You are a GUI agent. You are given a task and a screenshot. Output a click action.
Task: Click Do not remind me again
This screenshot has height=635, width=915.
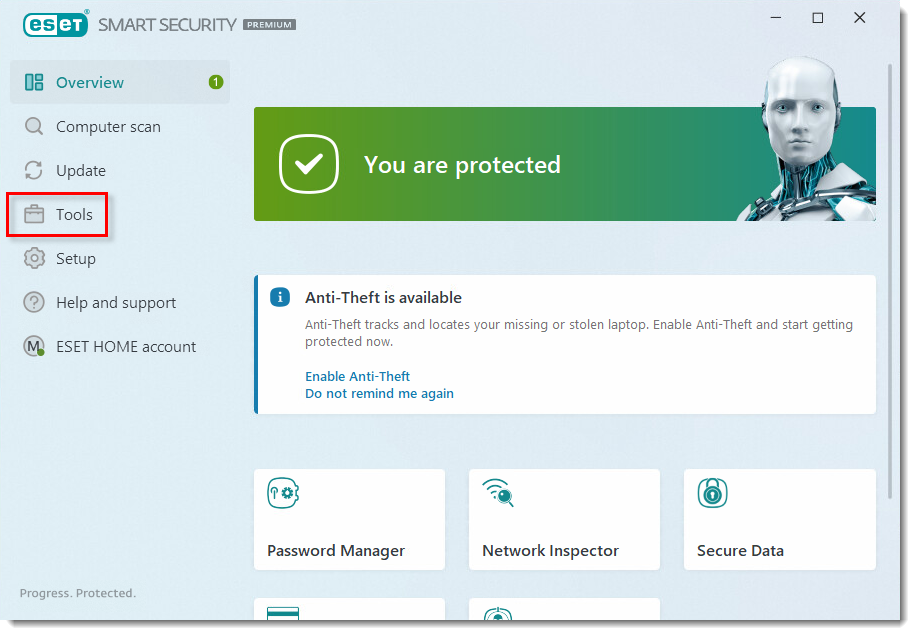[x=379, y=394]
